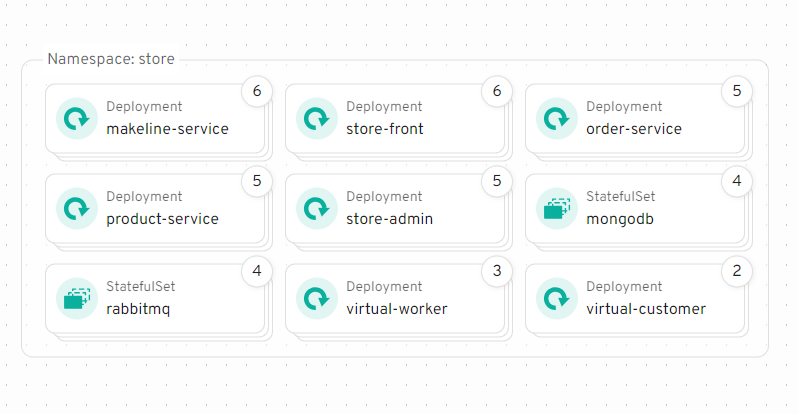
Task: Select the product-service name text
Action: pyautogui.click(x=162, y=219)
